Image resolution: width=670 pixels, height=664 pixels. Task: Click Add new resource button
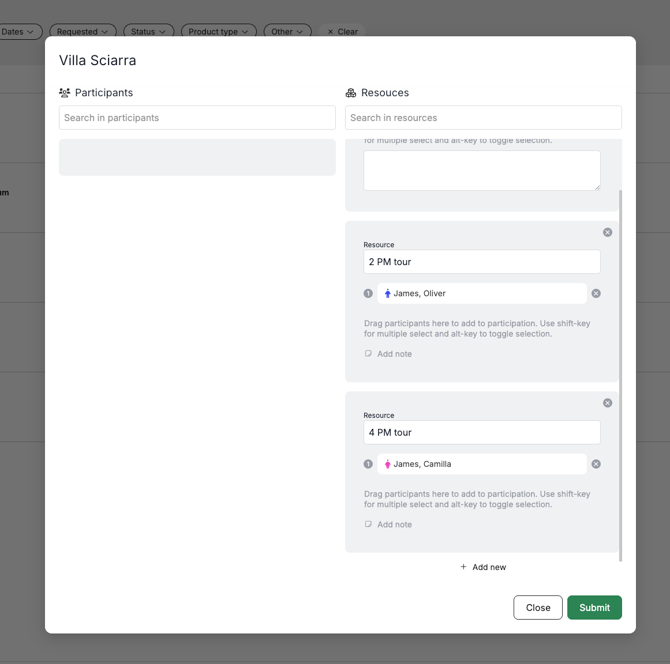483,567
